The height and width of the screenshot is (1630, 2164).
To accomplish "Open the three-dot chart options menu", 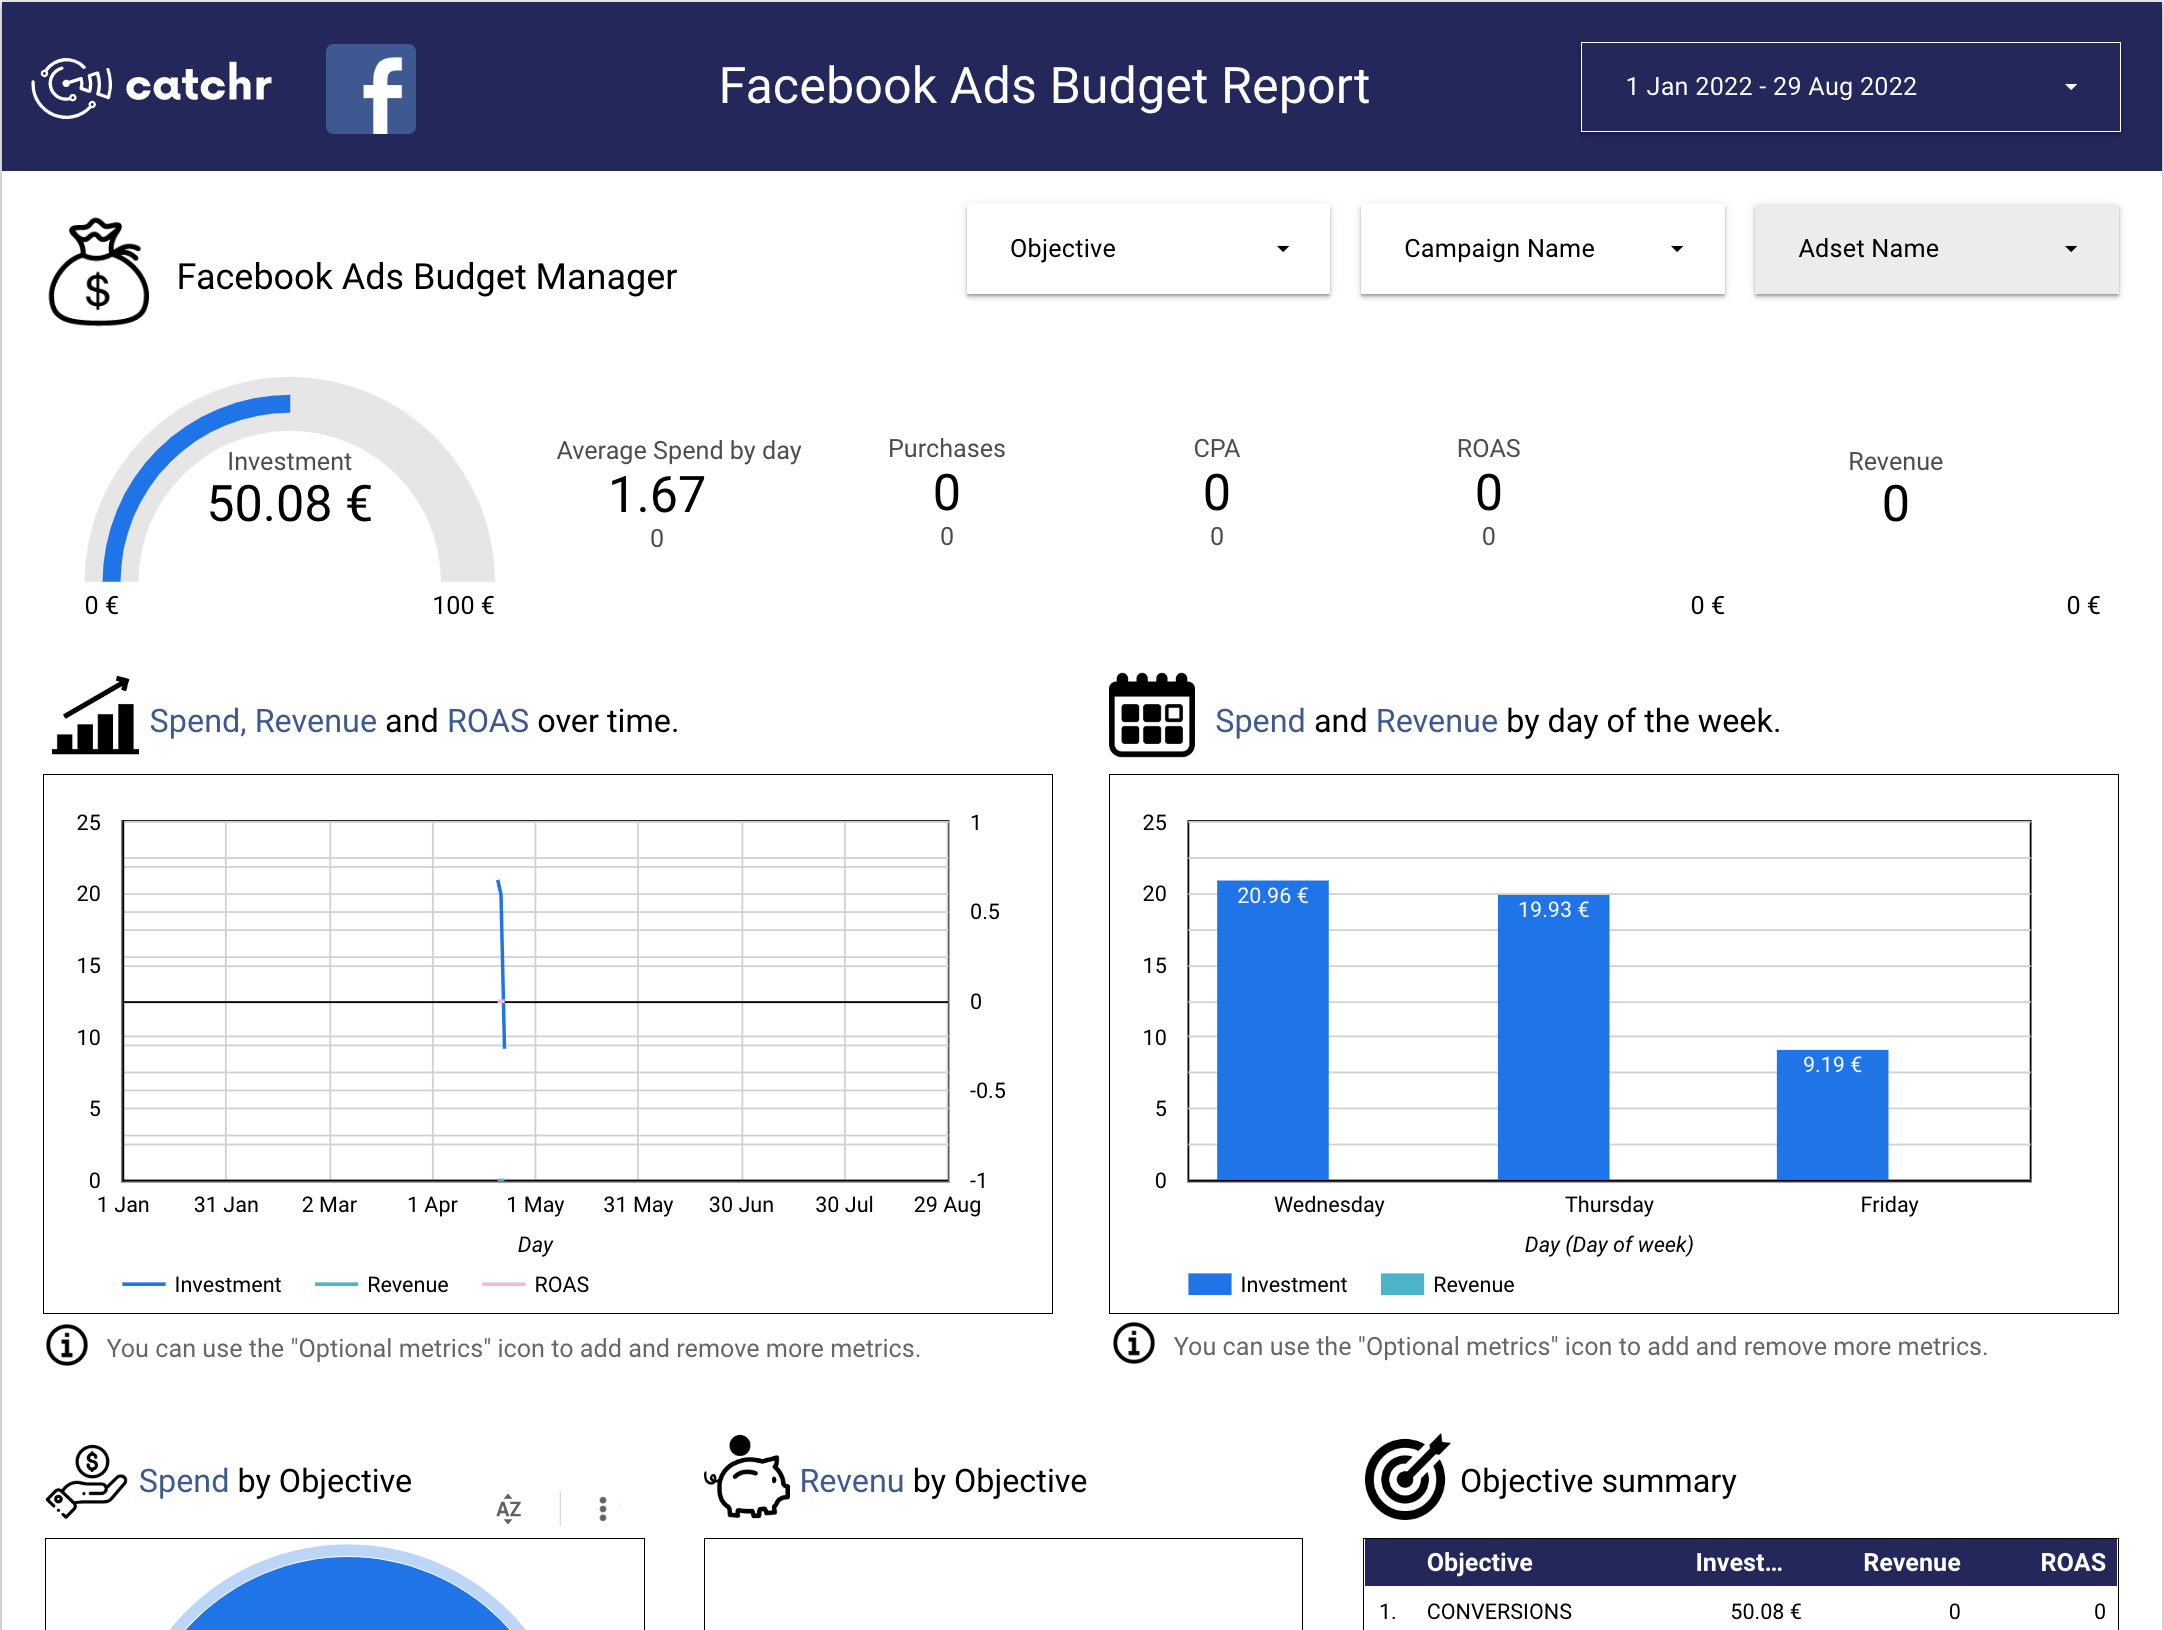I will coord(602,1508).
